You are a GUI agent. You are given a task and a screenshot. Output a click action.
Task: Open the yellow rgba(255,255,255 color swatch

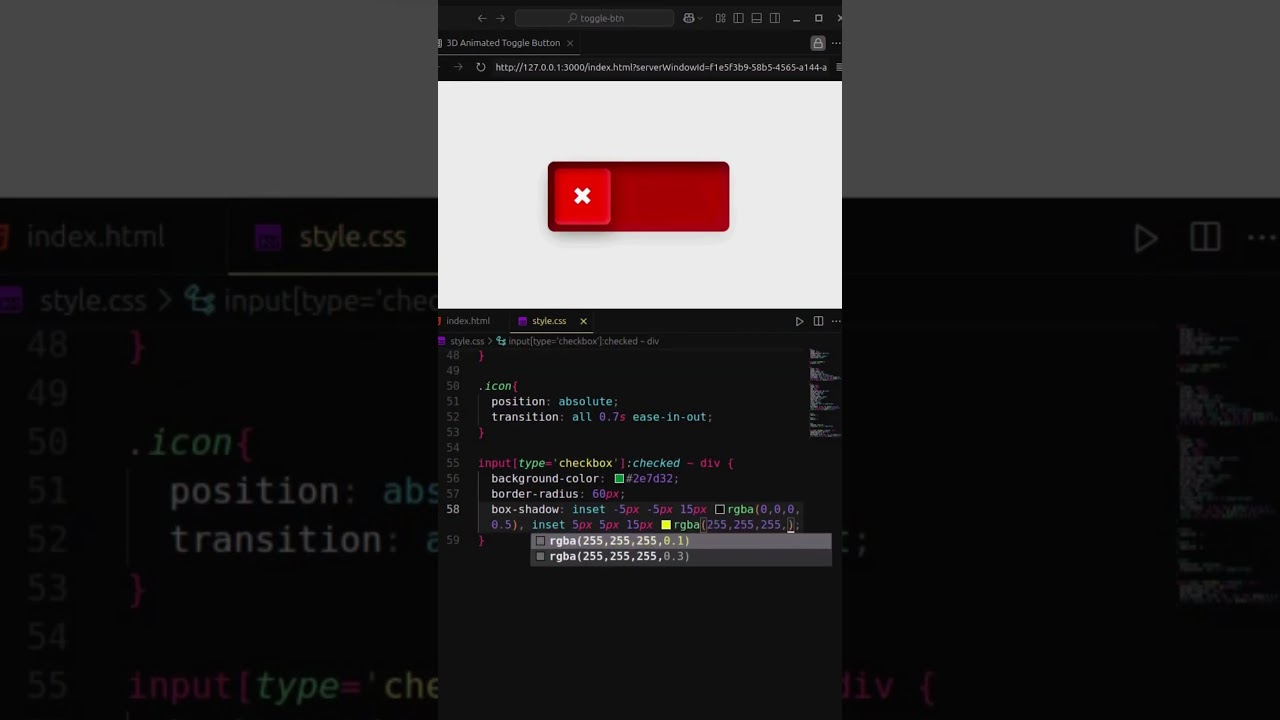[x=666, y=525]
